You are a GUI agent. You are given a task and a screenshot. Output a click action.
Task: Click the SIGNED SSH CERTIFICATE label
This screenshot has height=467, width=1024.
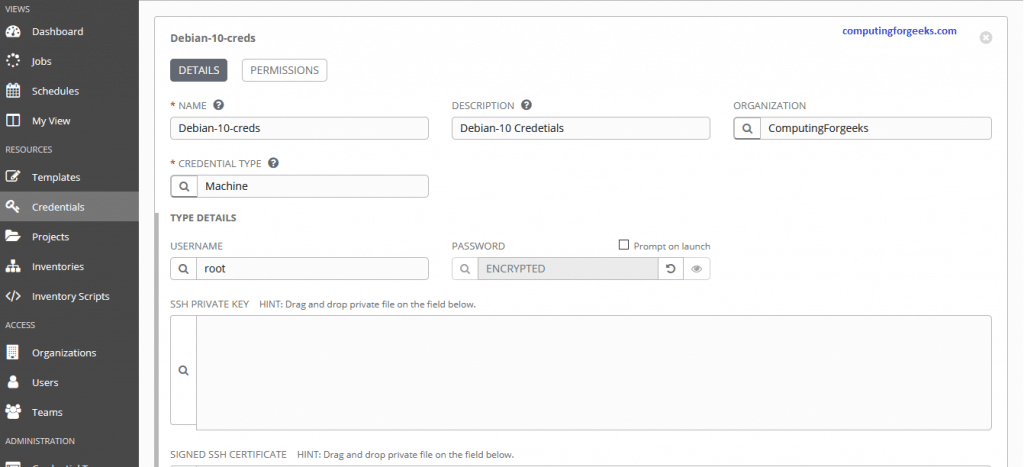pyautogui.click(x=229, y=454)
